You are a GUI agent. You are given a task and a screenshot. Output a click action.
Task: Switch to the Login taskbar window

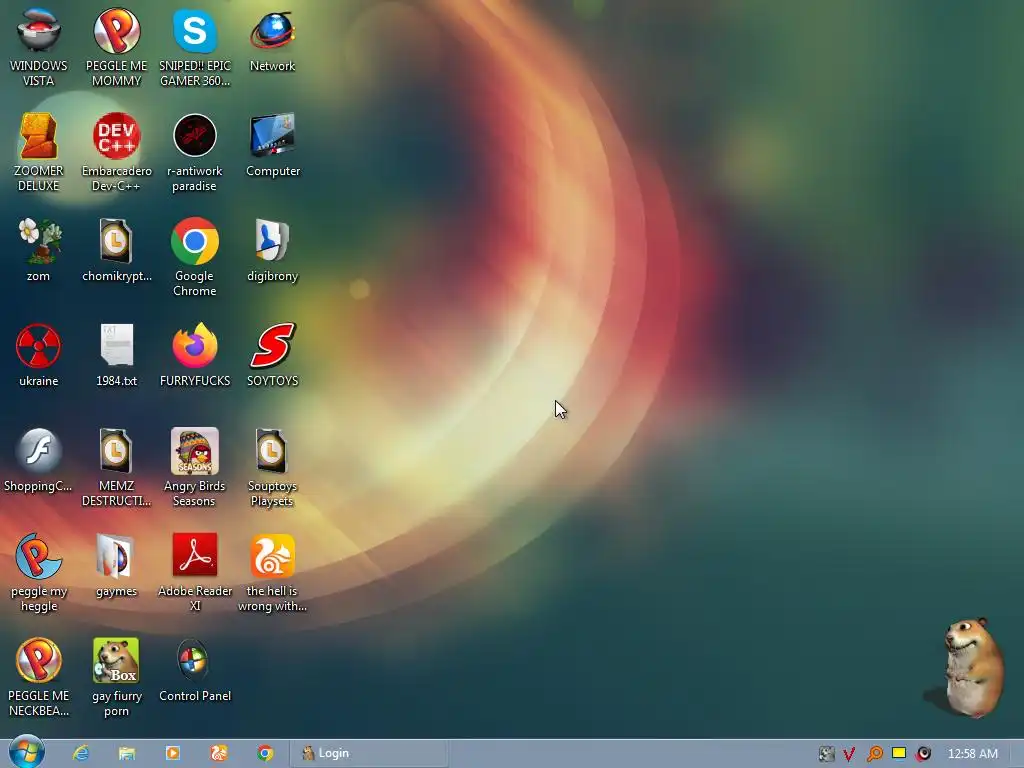[369, 754]
